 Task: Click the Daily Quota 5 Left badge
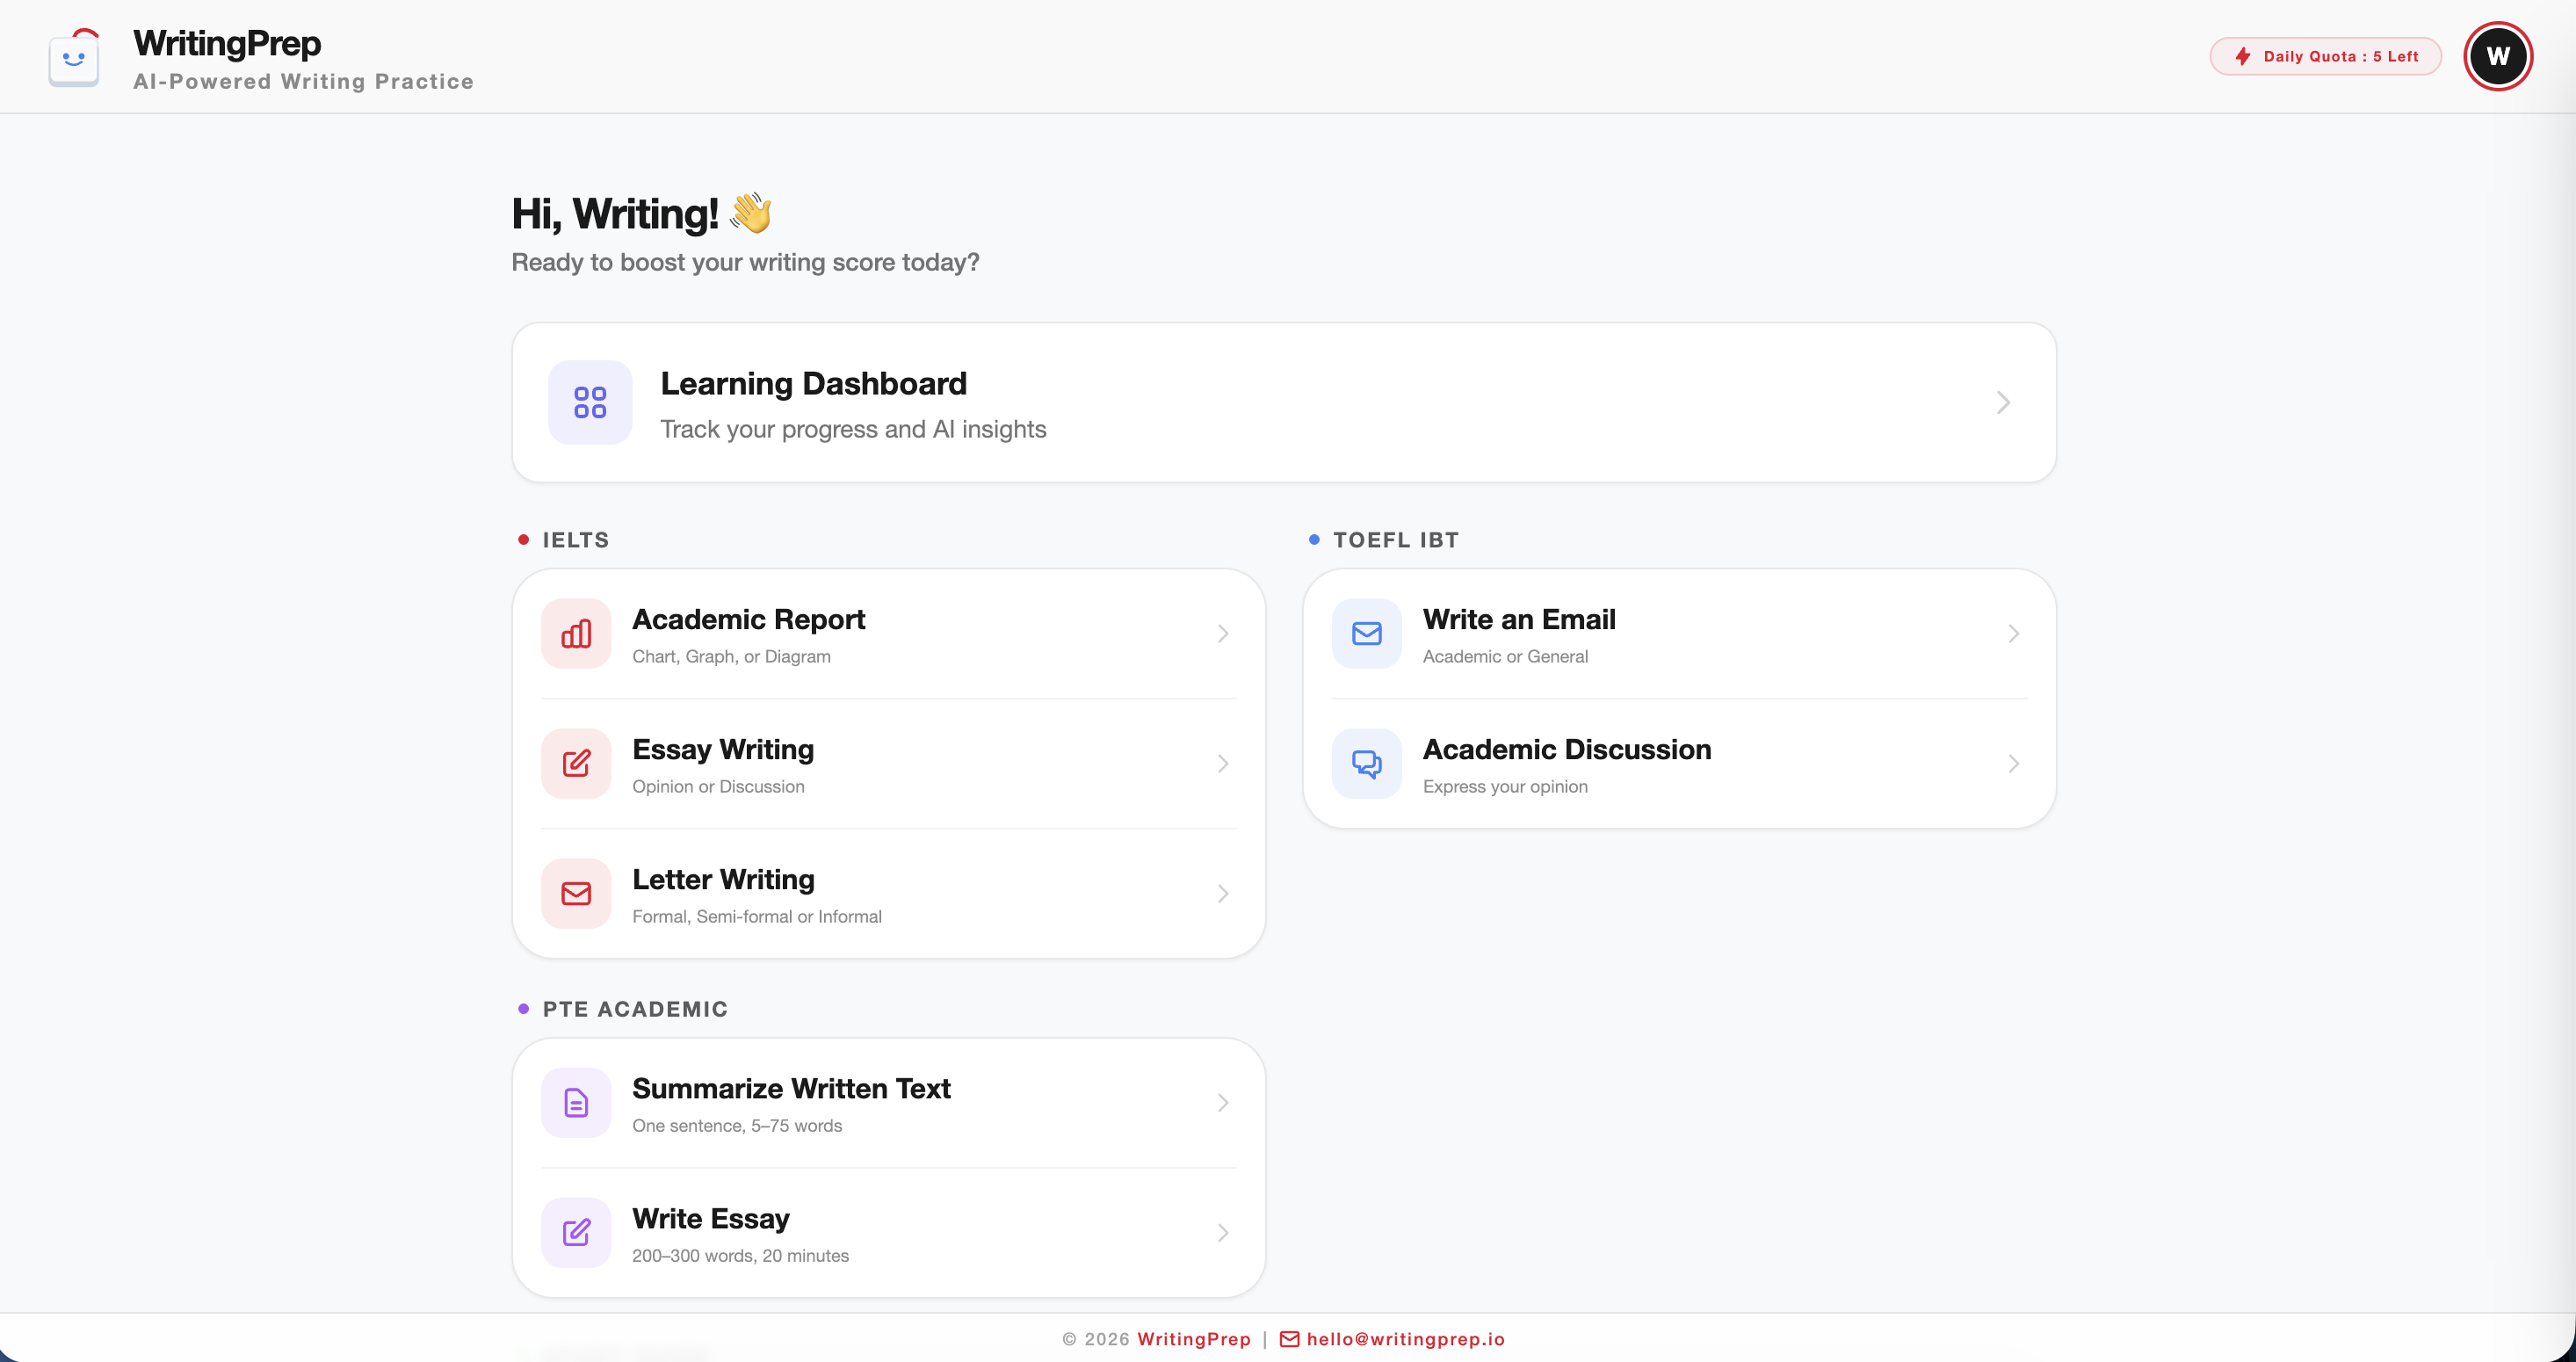[x=2325, y=56]
